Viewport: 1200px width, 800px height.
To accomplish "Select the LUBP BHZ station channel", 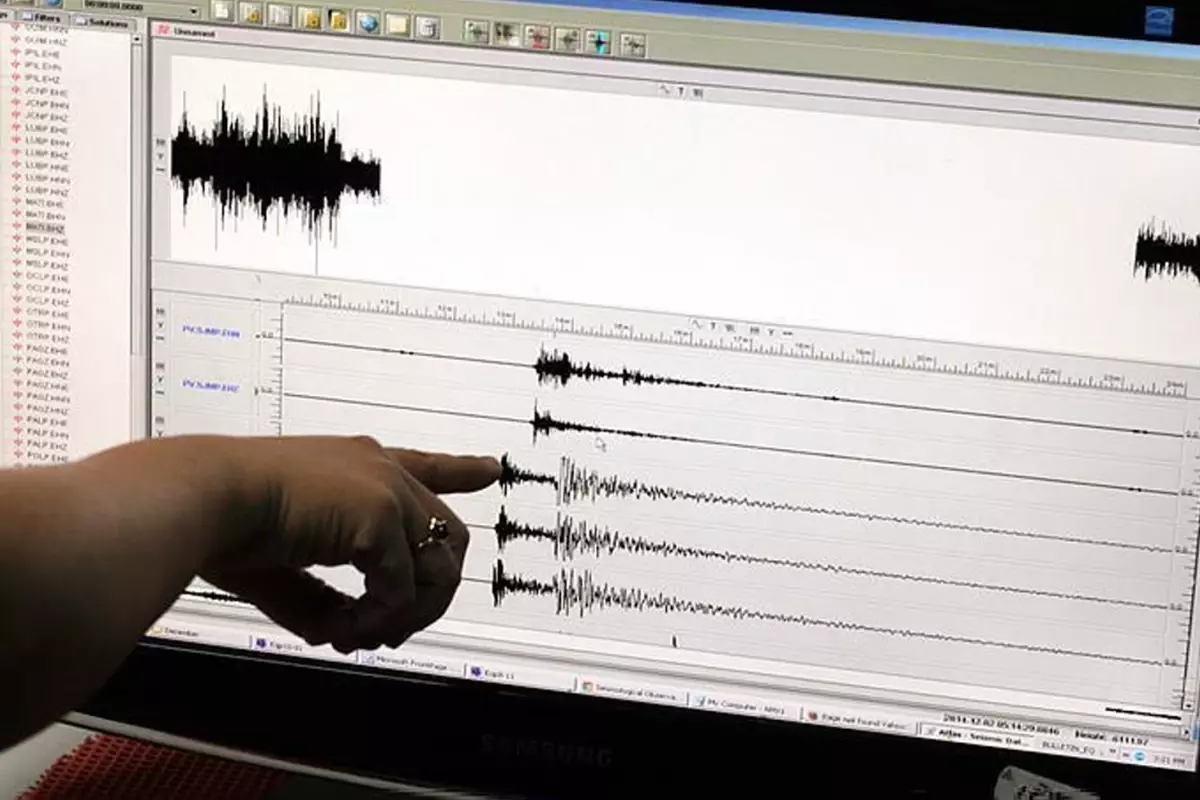I will pos(47,154).
